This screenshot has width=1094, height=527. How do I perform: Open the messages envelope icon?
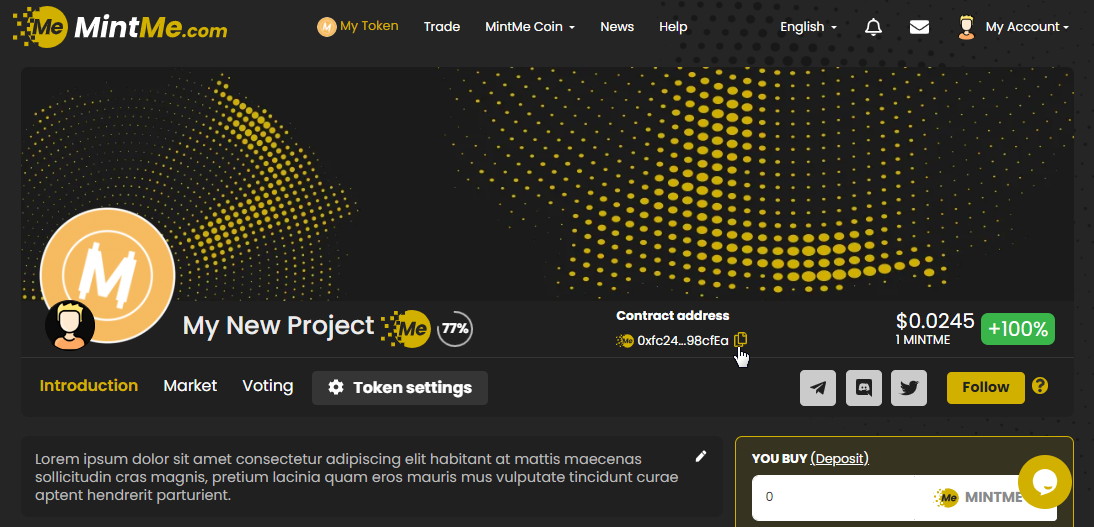tap(919, 27)
